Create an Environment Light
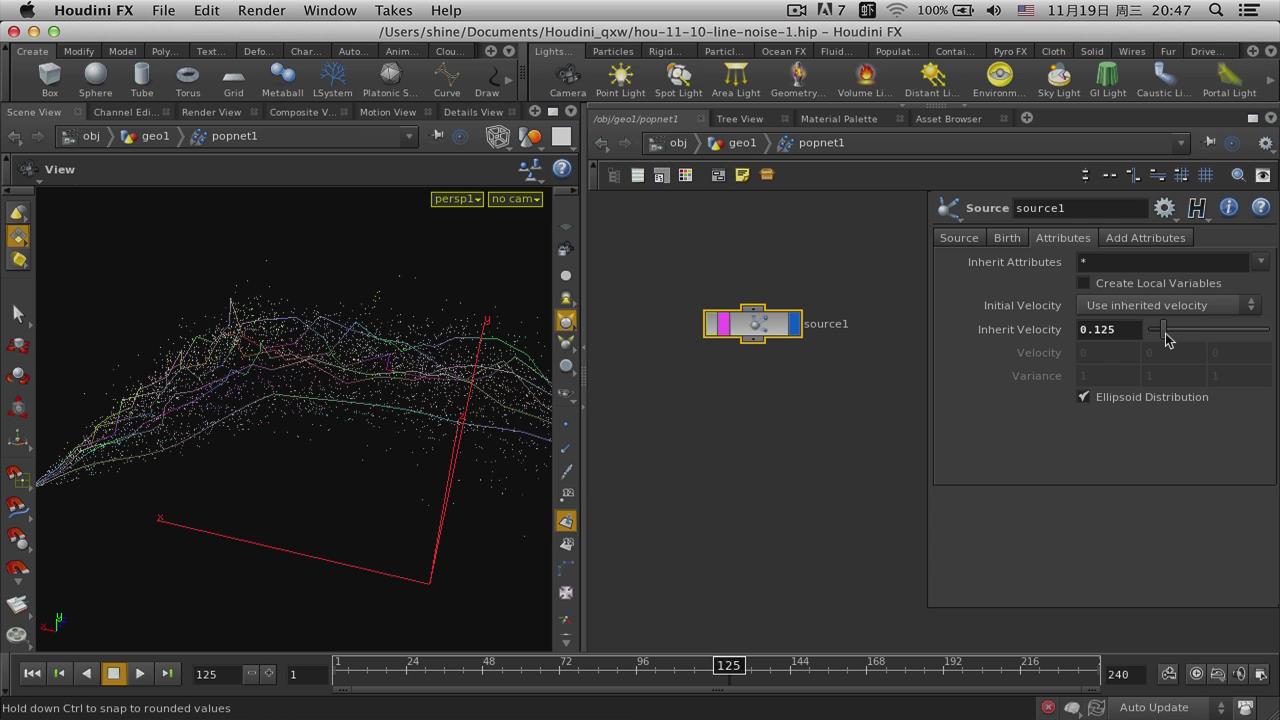Image resolution: width=1280 pixels, height=720 pixels. click(999, 79)
